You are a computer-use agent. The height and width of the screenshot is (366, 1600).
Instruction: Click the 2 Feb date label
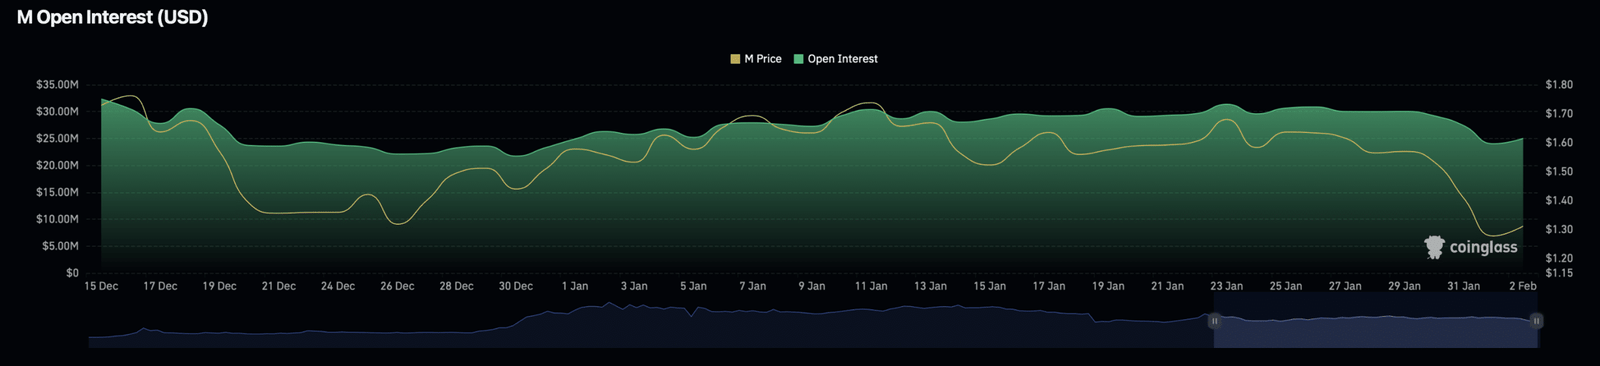click(1523, 286)
